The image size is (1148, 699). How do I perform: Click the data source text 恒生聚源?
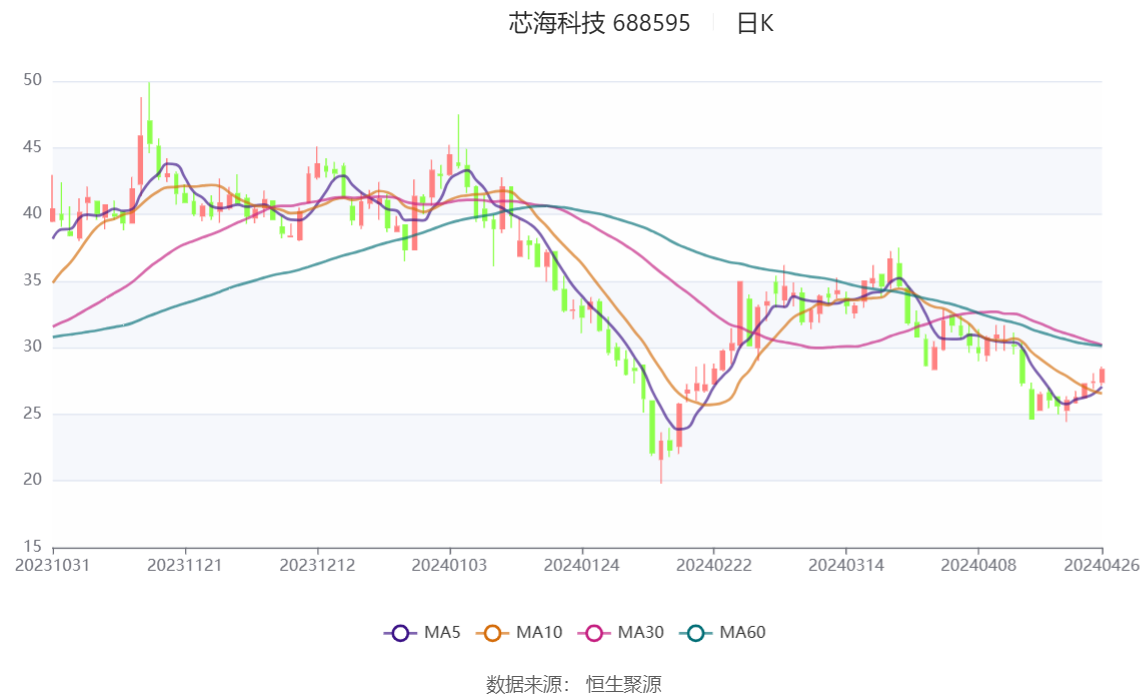tap(624, 684)
